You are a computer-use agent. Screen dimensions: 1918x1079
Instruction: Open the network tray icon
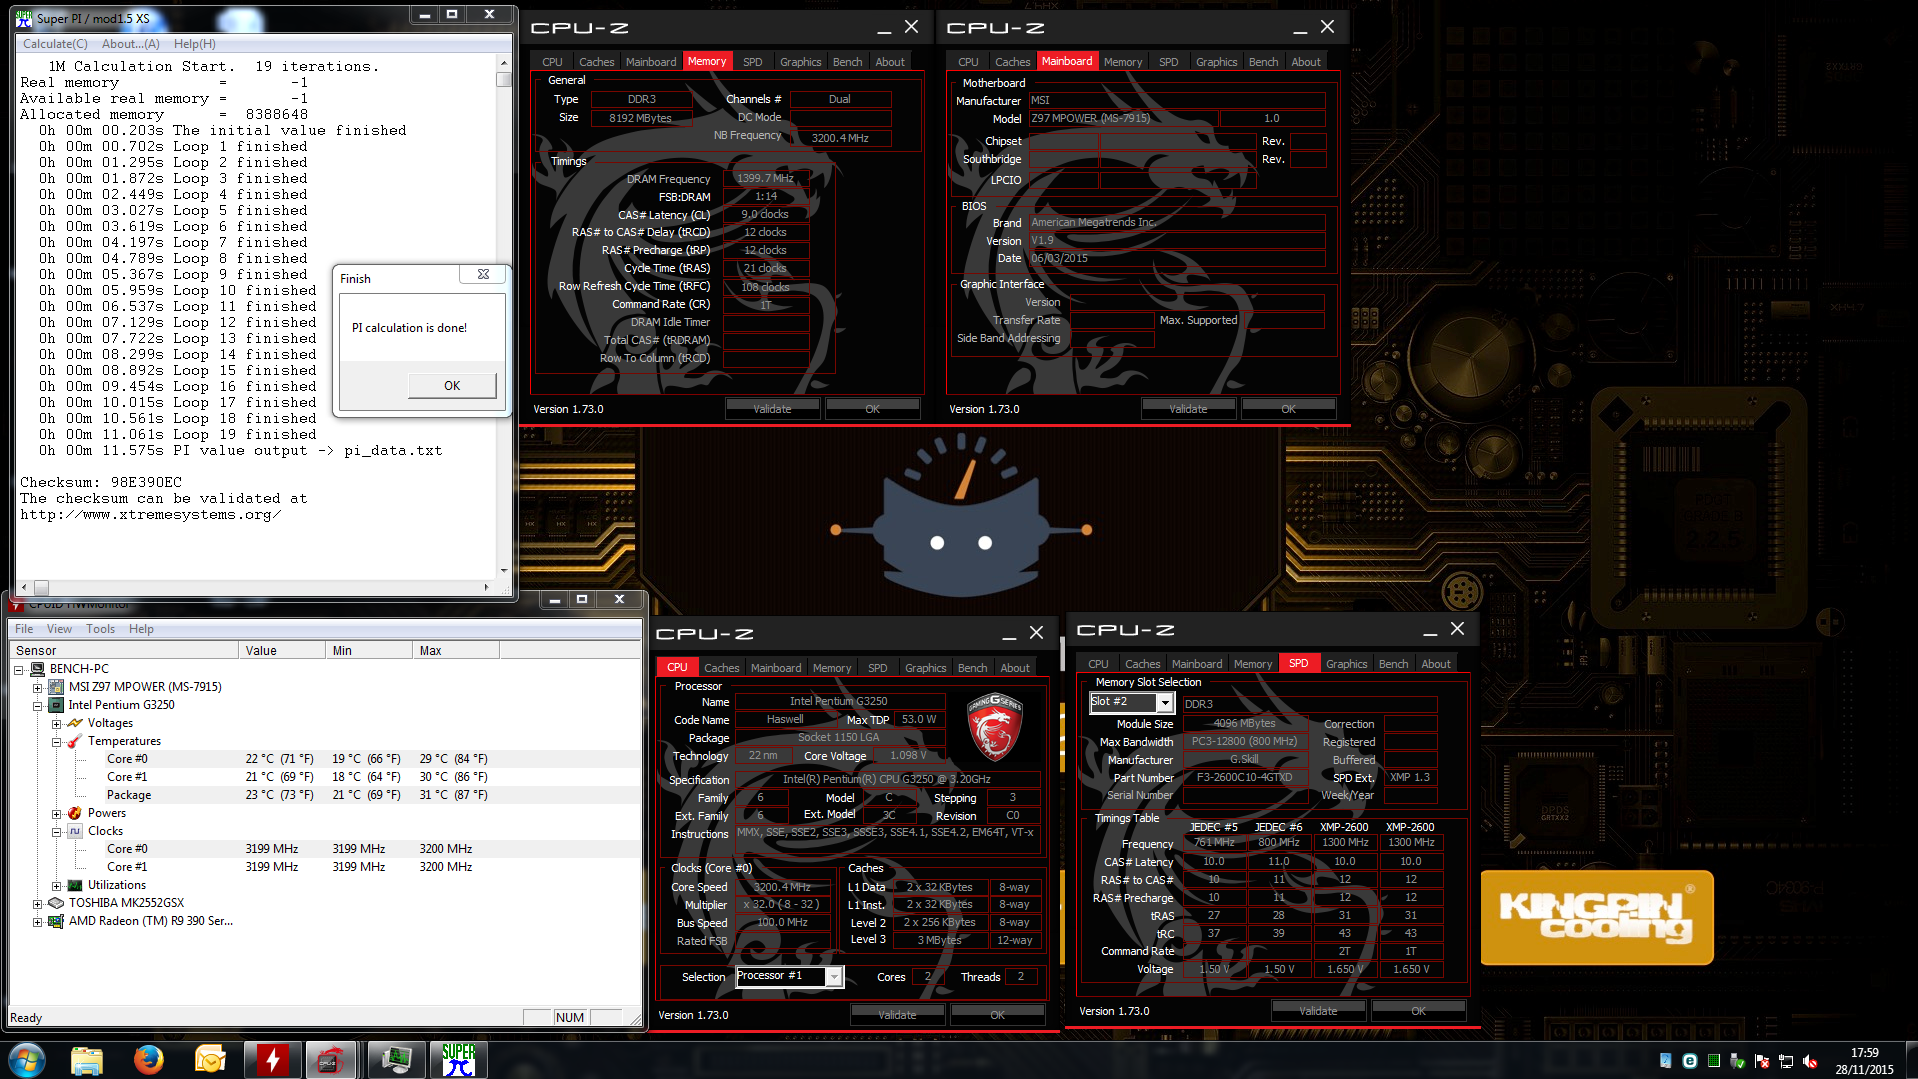pos(1786,1061)
